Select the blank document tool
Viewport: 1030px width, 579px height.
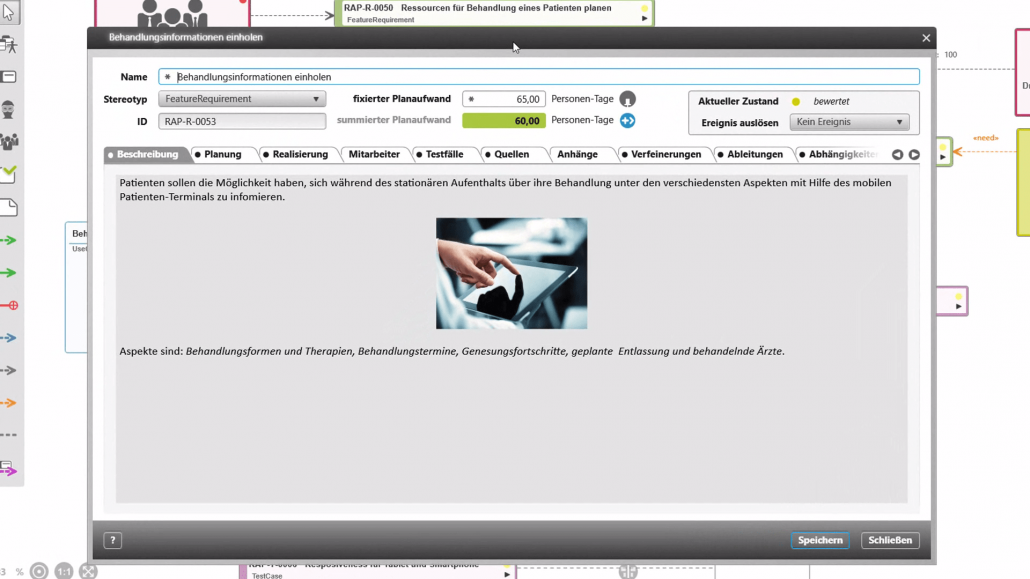tap(9, 207)
